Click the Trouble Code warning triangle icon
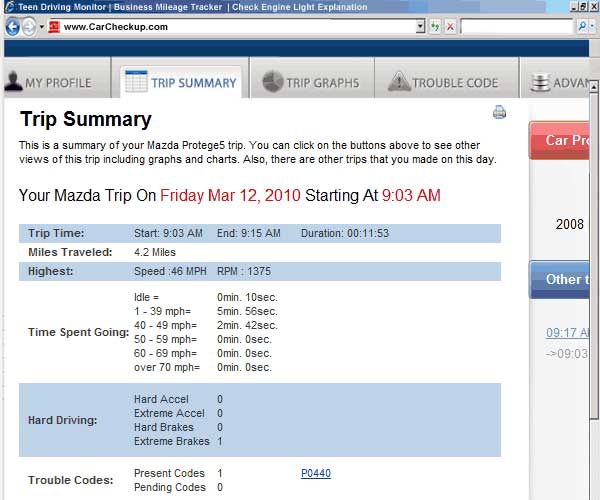The image size is (600, 500). coord(399,81)
